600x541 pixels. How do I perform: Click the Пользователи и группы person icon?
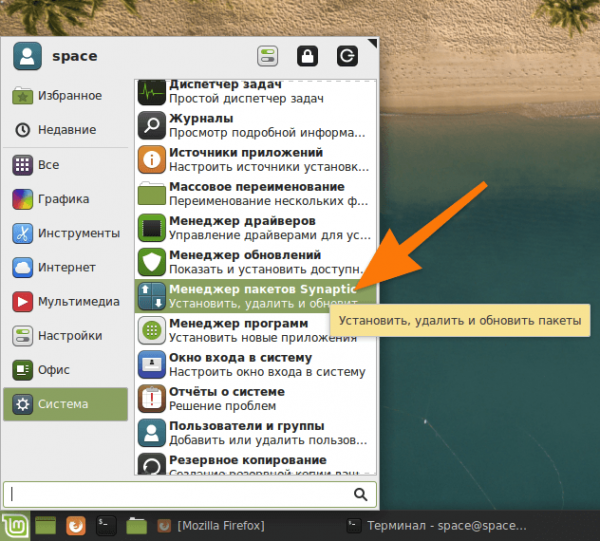pos(152,433)
